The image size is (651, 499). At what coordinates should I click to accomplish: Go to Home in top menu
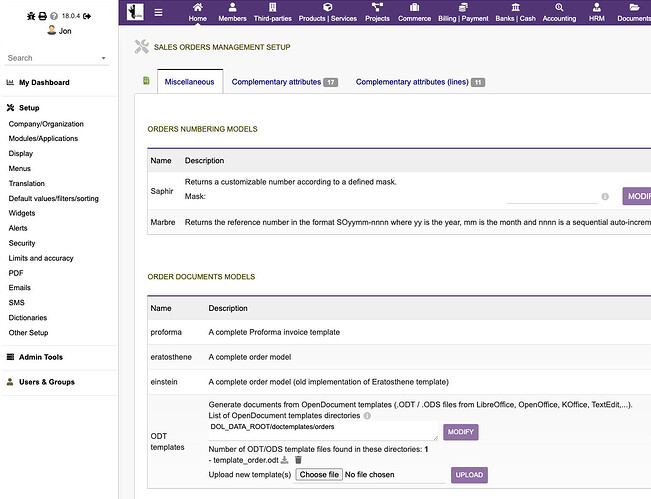pos(198,12)
